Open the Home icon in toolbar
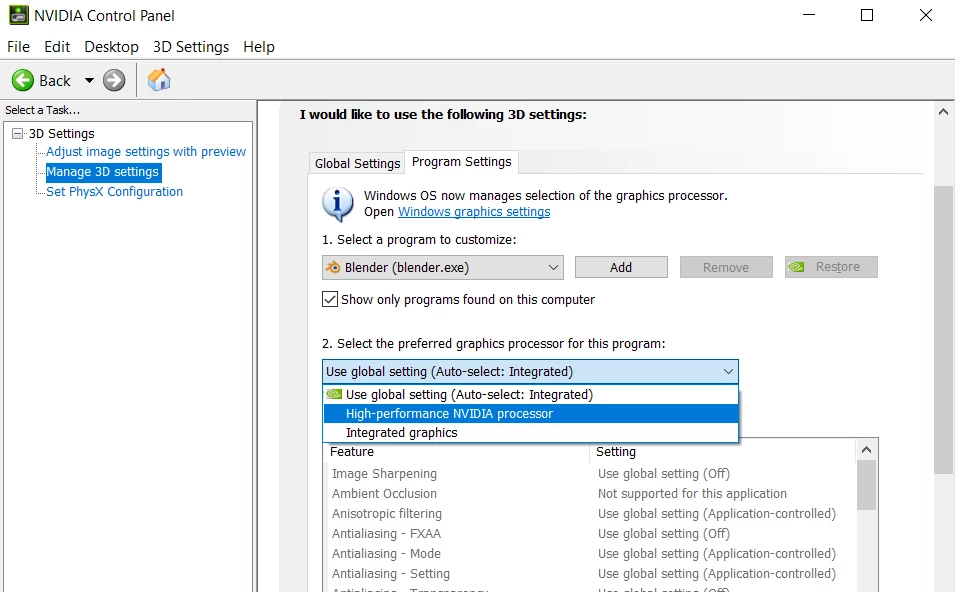The height and width of the screenshot is (592, 955). (159, 80)
